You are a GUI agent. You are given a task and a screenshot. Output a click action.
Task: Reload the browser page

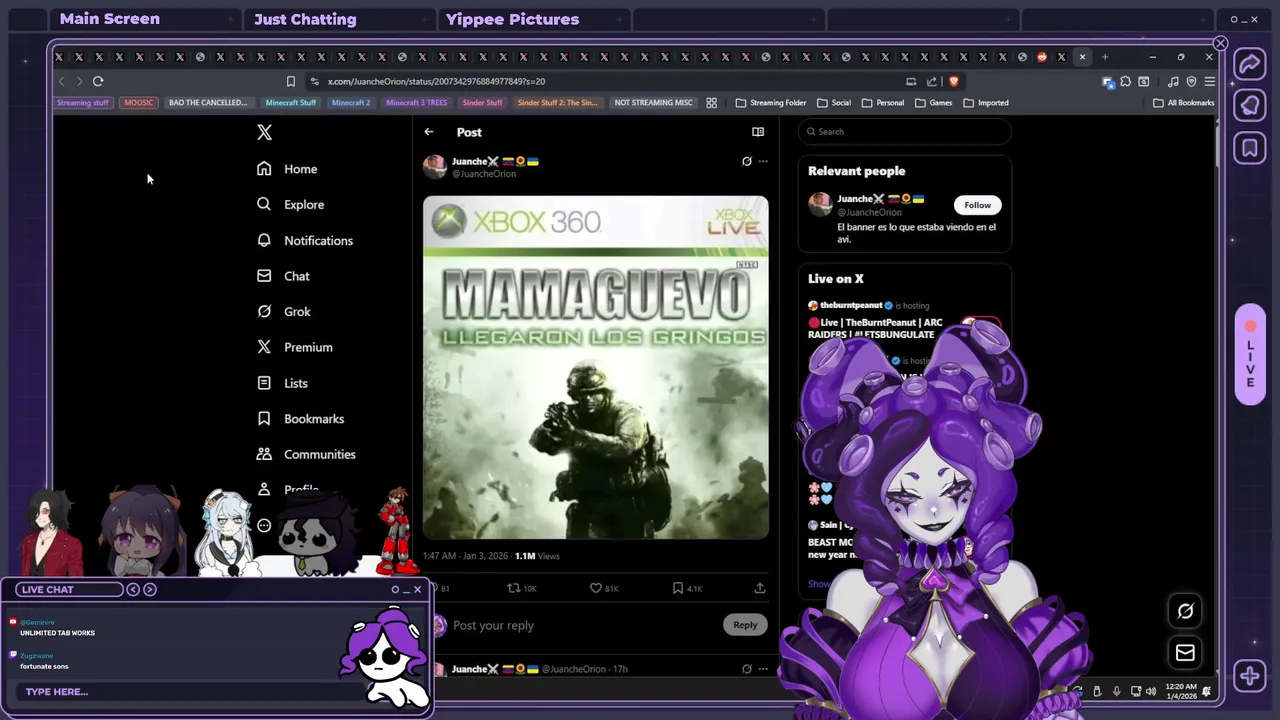(x=98, y=81)
